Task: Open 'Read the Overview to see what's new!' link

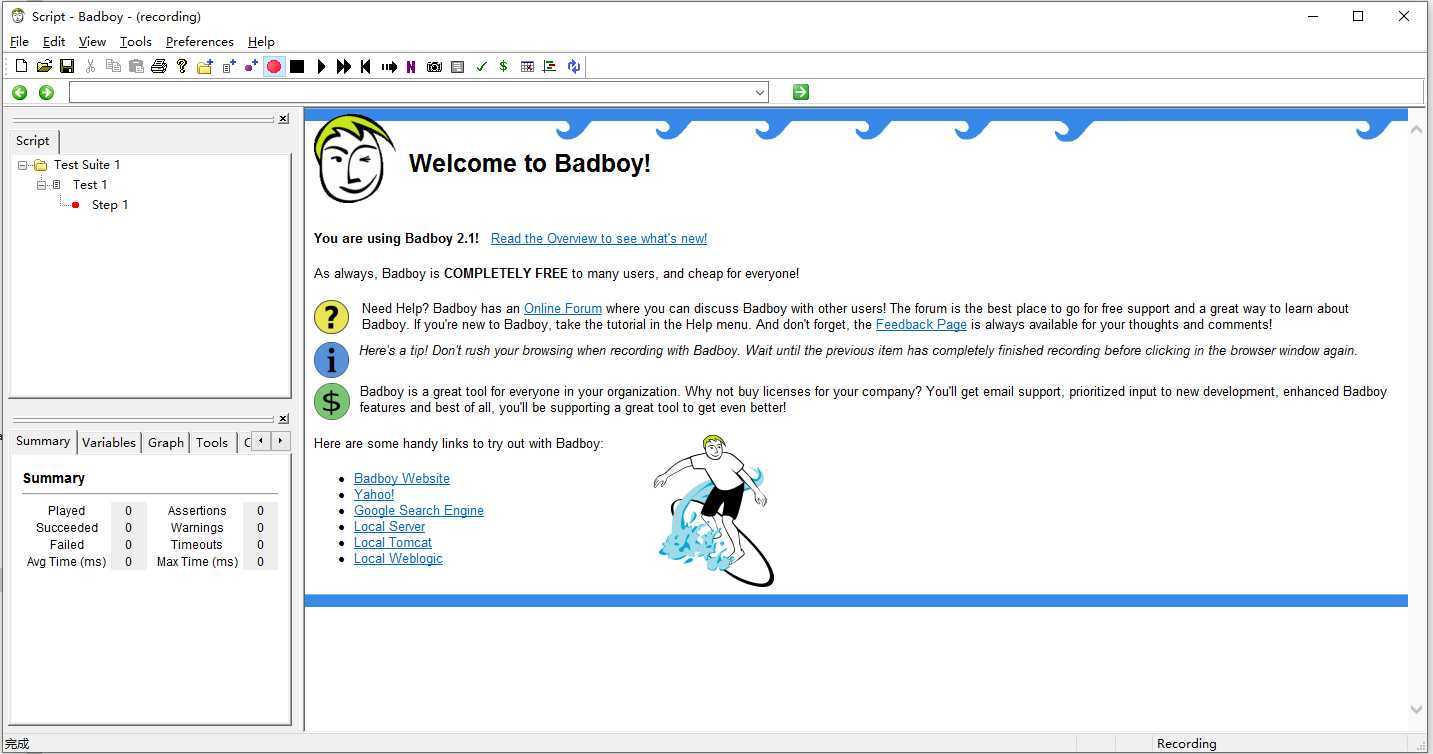Action: tap(599, 239)
